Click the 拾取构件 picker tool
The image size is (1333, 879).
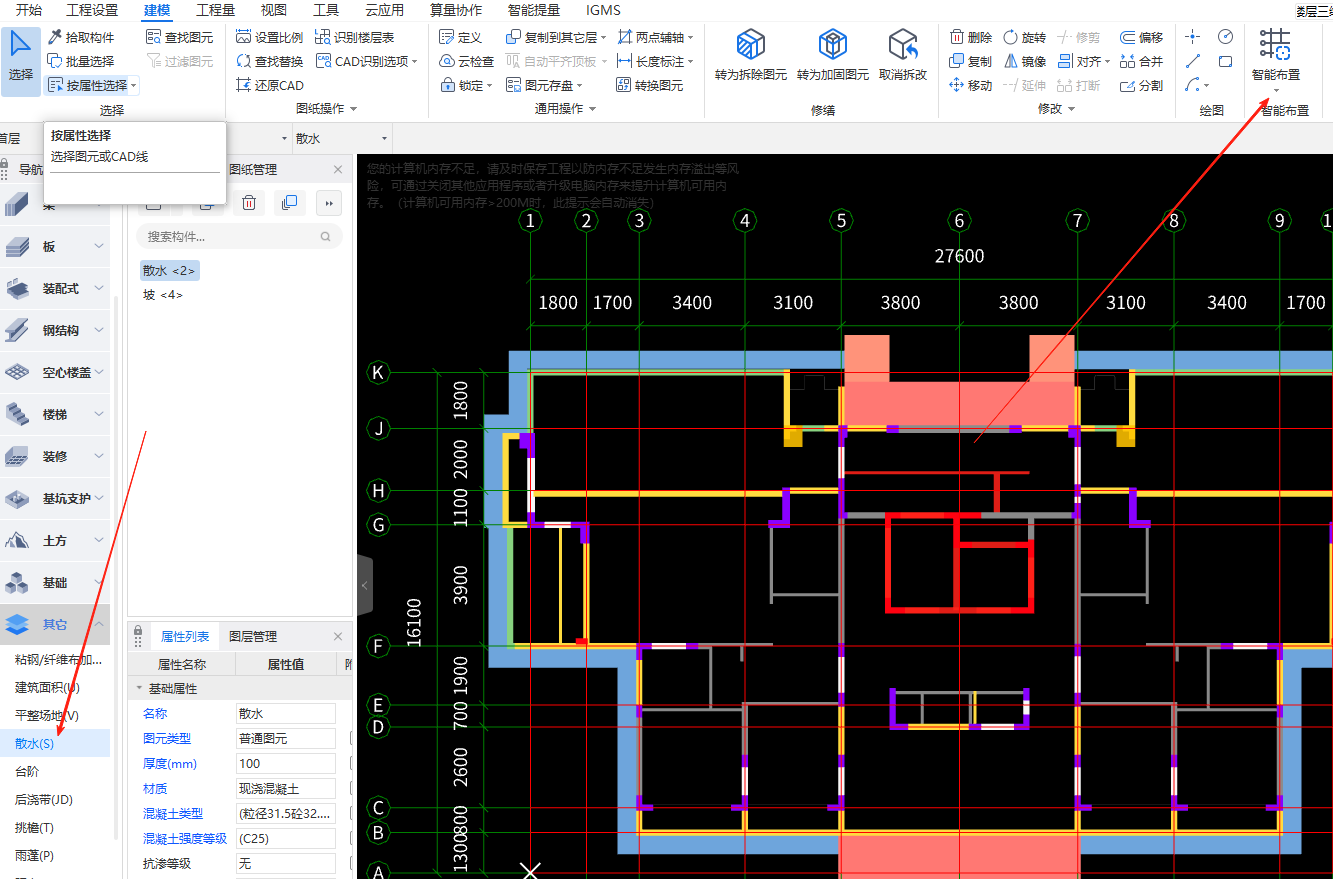(x=81, y=37)
